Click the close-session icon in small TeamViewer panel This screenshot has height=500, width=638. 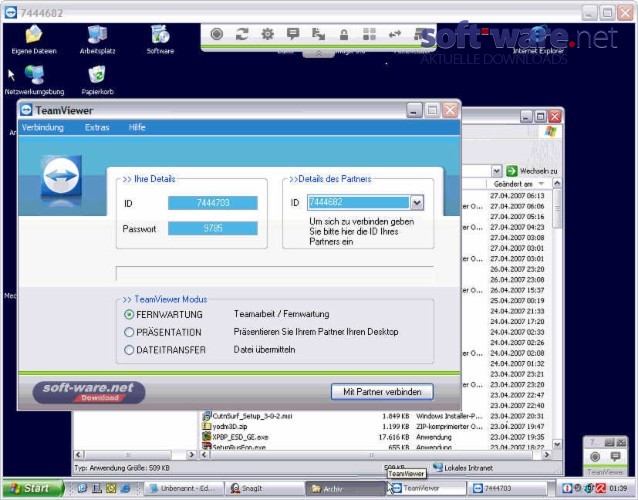(595, 456)
